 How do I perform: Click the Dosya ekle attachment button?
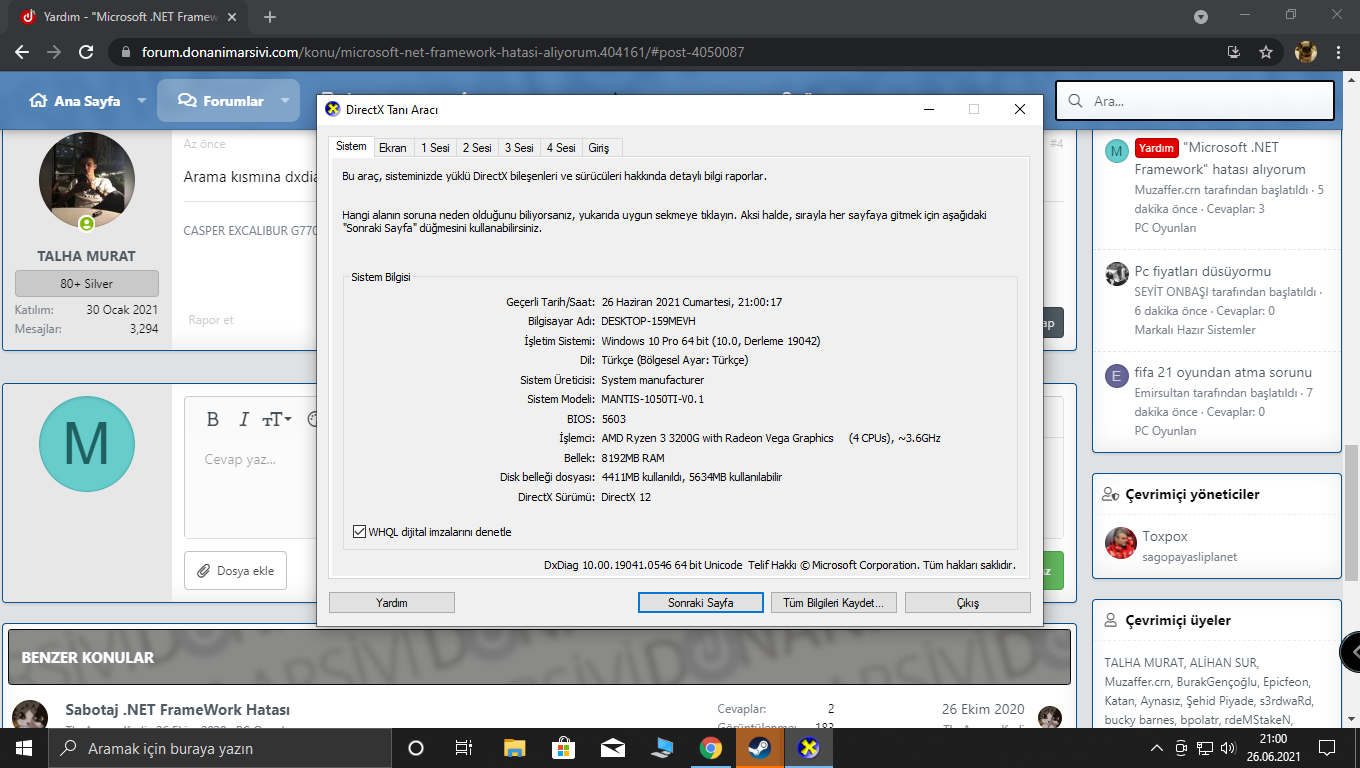point(235,571)
